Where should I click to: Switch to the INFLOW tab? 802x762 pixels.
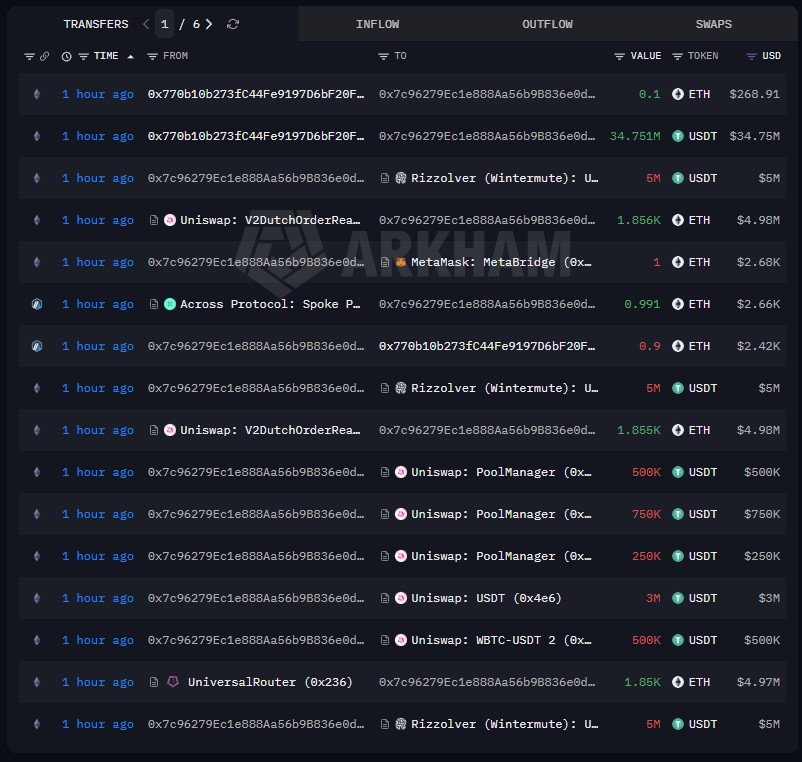377,24
